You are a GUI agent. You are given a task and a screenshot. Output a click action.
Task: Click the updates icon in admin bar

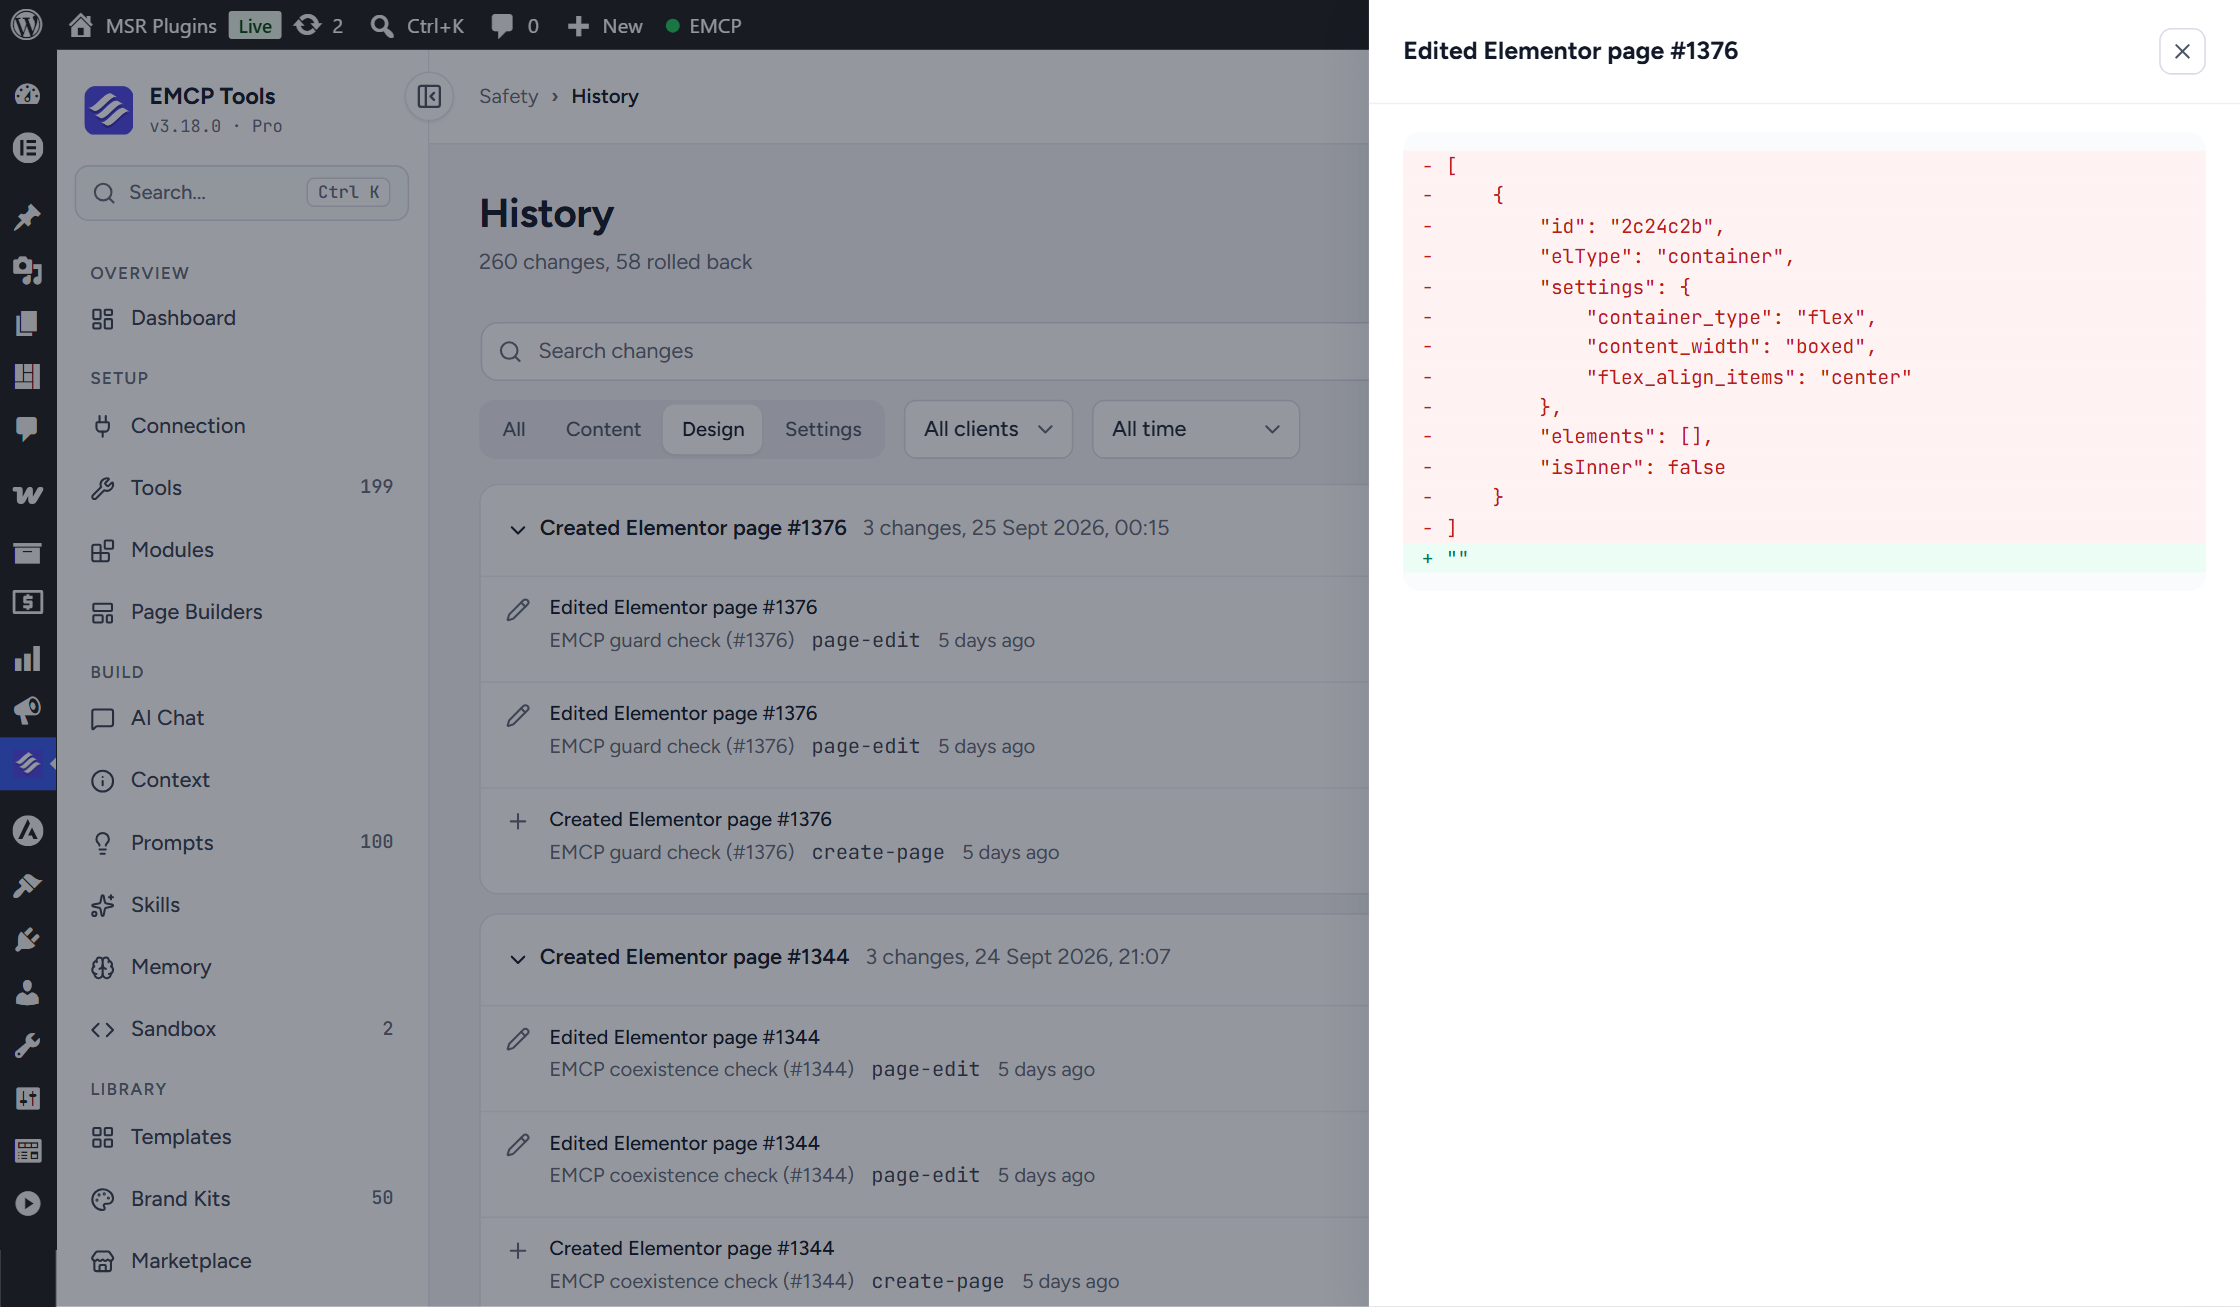tap(319, 25)
